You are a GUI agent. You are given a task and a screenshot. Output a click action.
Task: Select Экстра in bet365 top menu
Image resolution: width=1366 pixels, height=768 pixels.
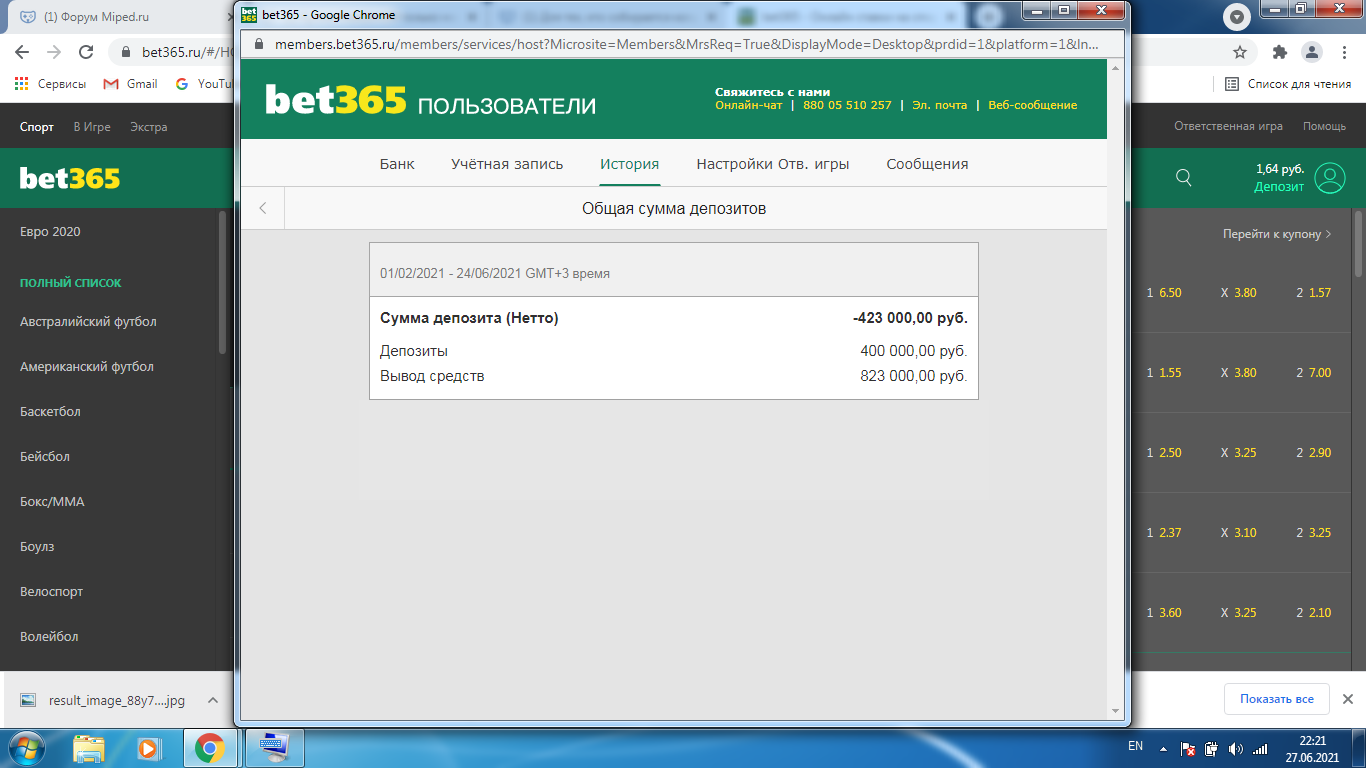pos(149,127)
